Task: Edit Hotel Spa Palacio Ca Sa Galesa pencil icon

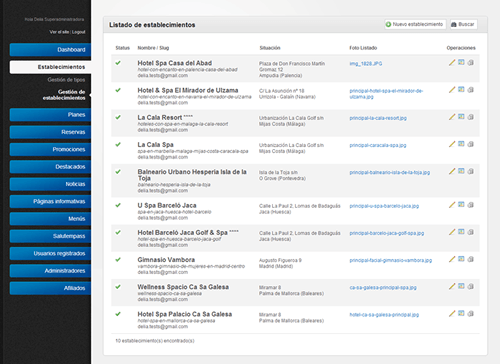Action: (452, 314)
